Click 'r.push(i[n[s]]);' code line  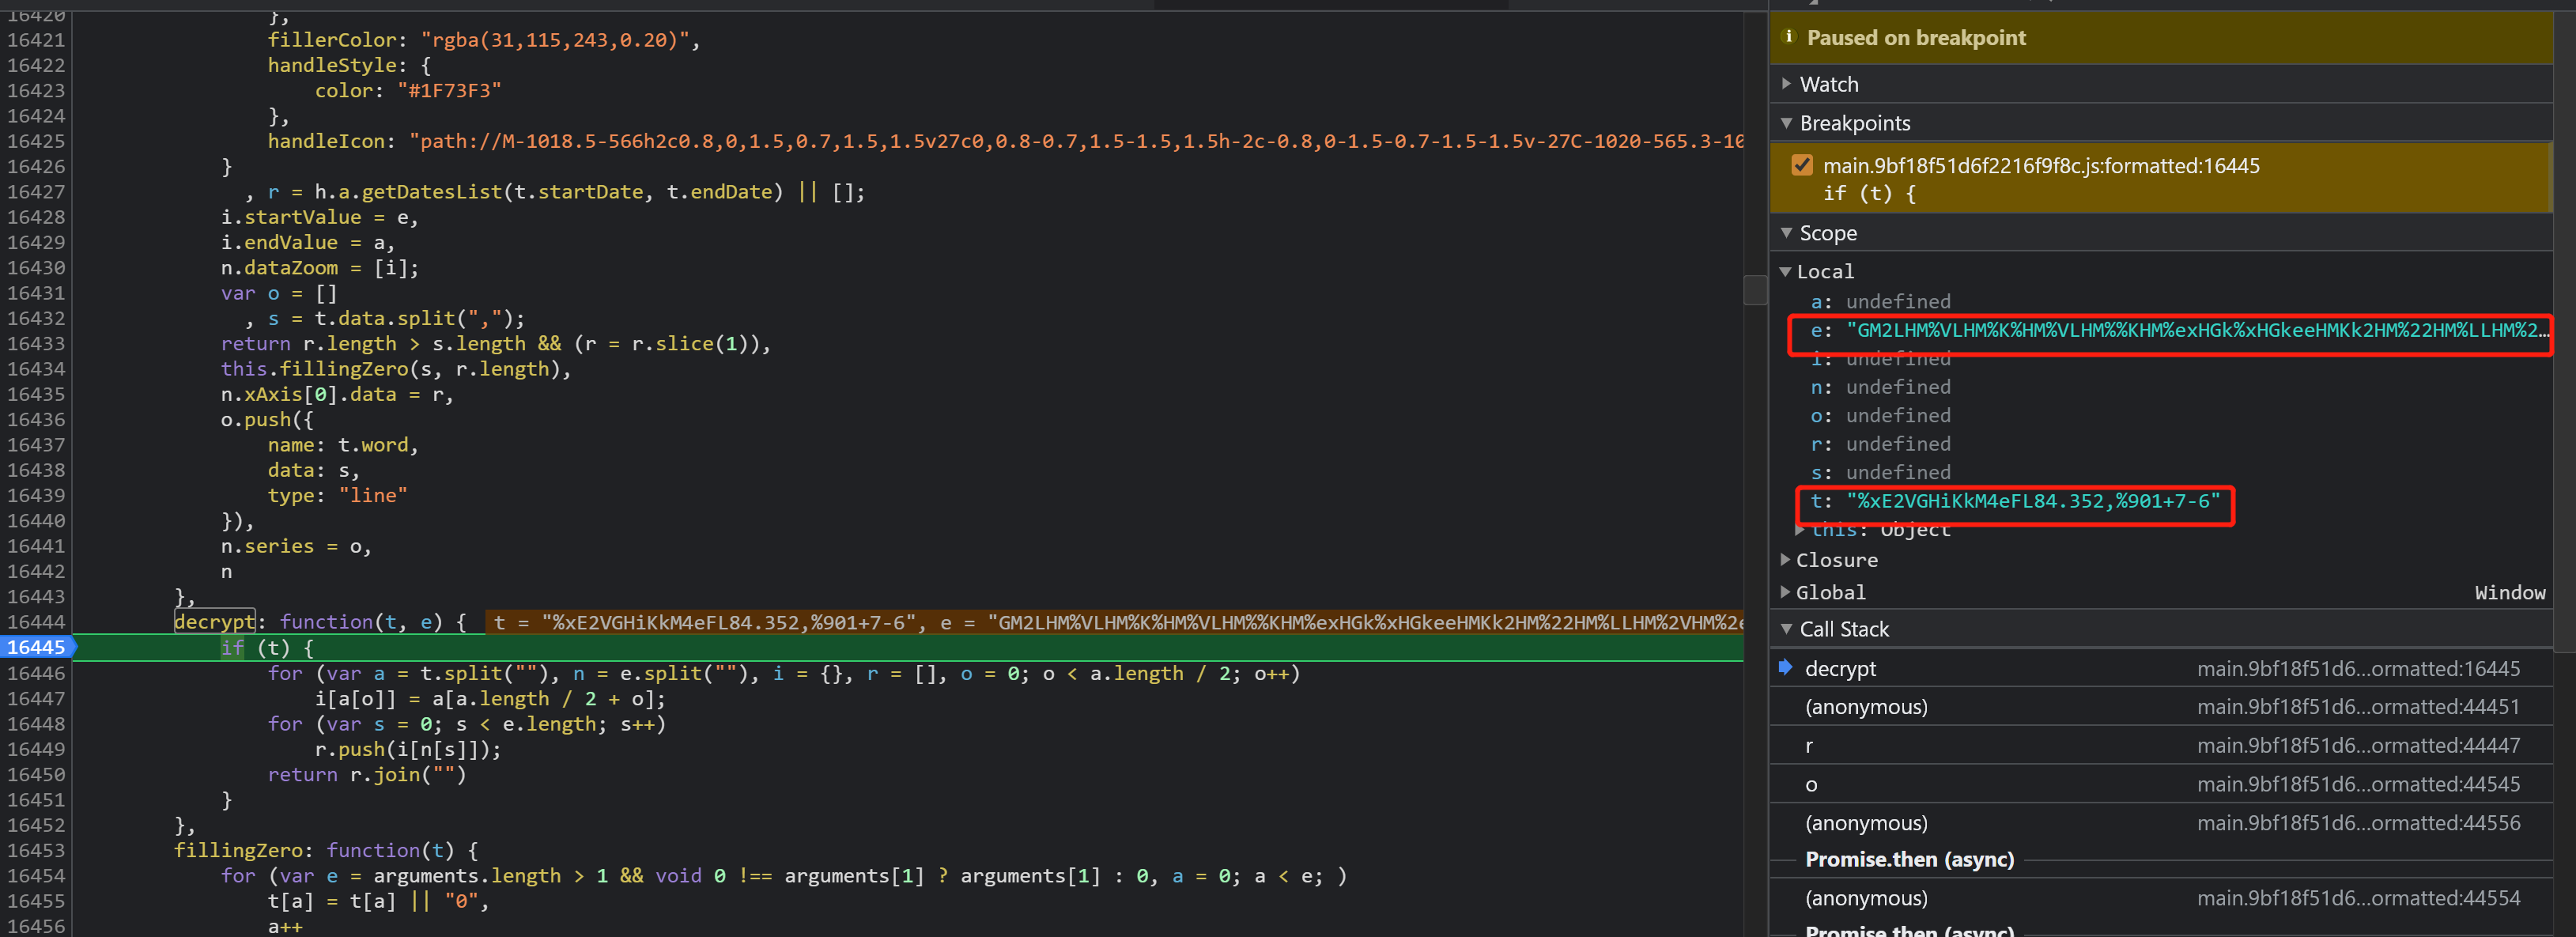(x=407, y=749)
